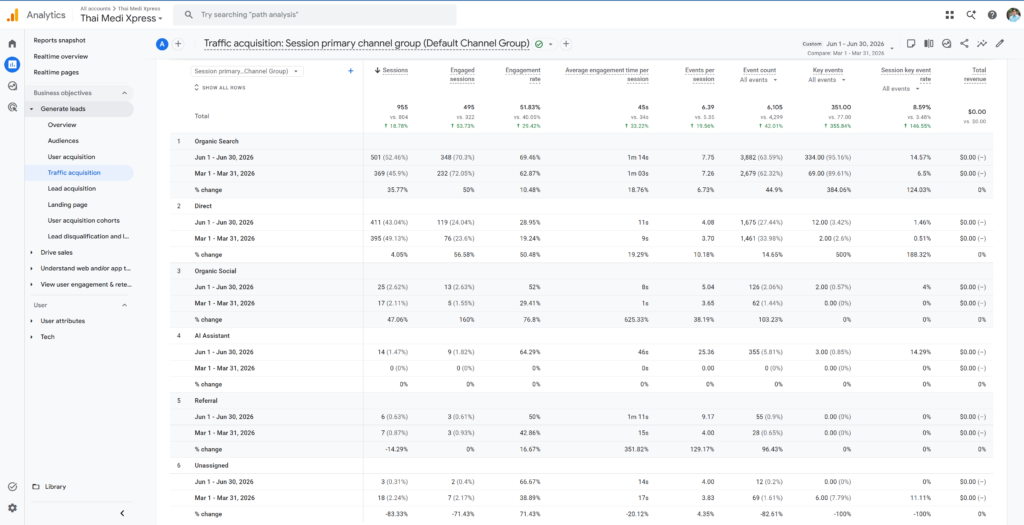1024x525 pixels.
Task: Click the Google Analytics logo
Action: point(12,14)
